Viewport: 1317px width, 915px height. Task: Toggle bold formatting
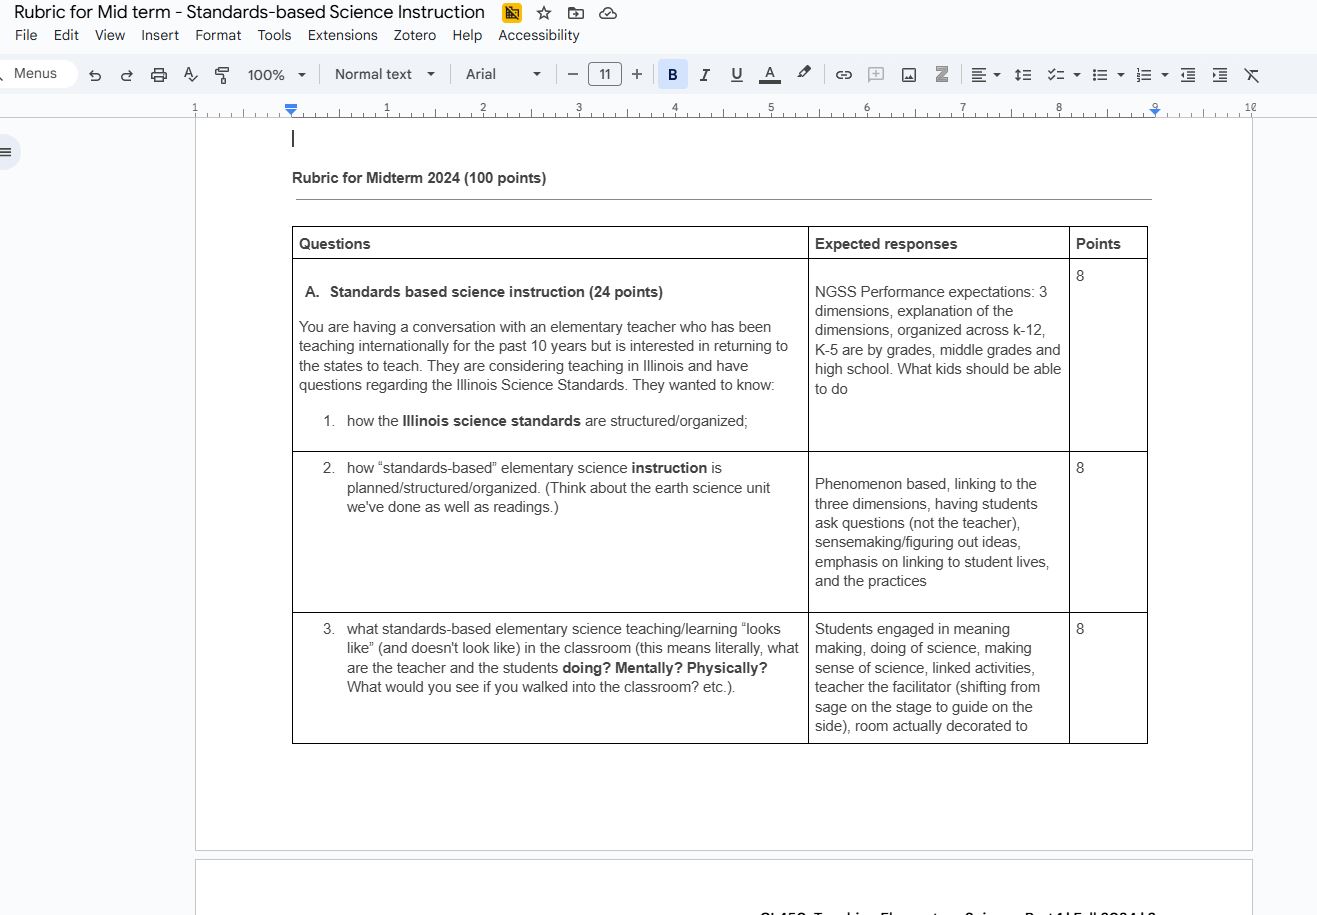tap(672, 74)
